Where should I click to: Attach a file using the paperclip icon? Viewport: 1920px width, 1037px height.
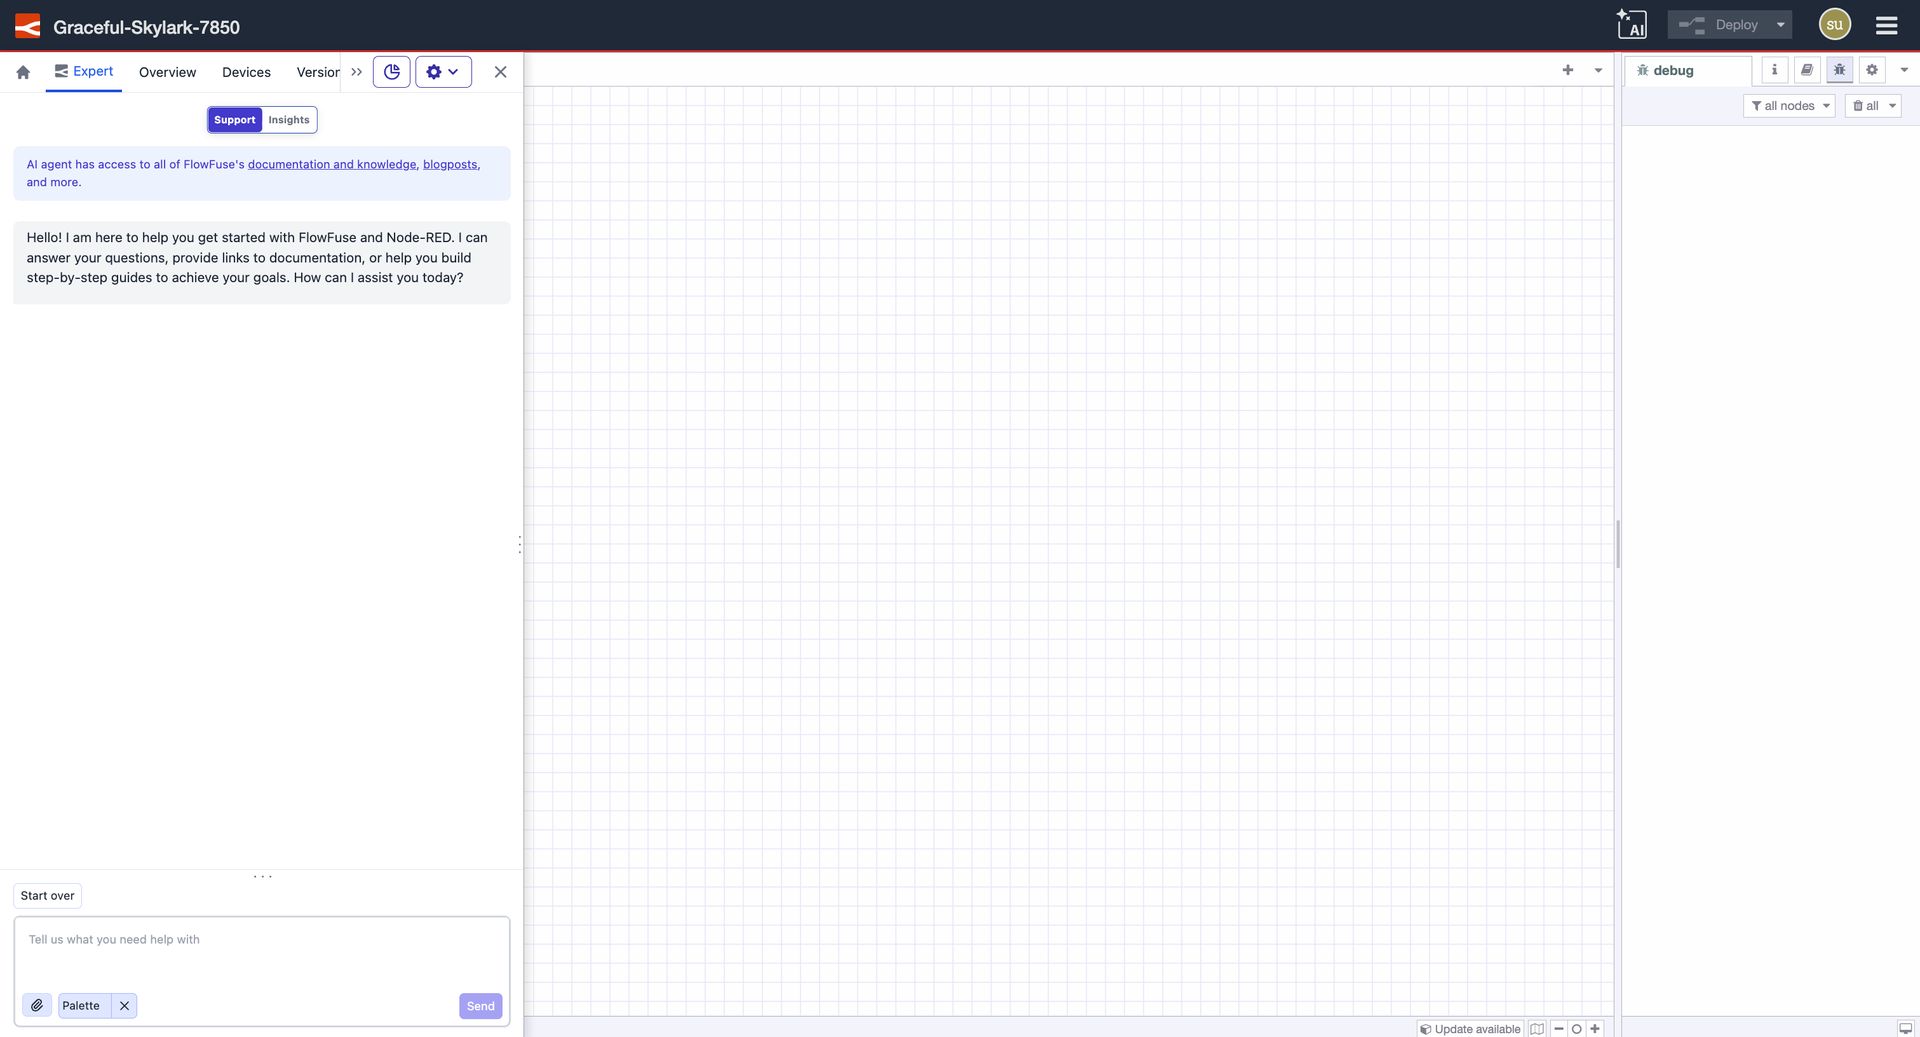[37, 1005]
